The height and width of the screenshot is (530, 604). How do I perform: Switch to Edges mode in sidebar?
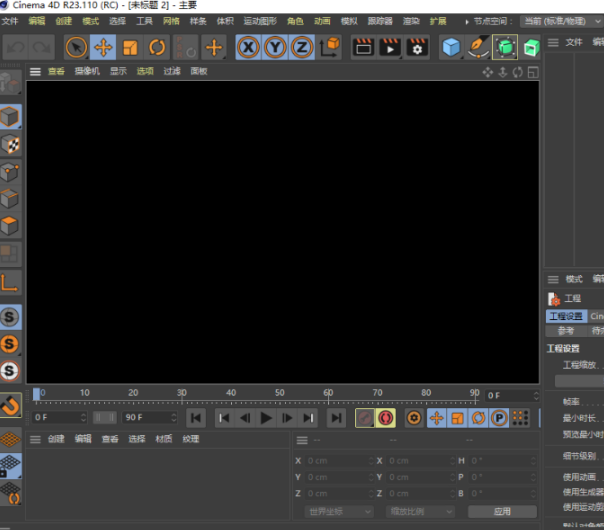point(10,199)
